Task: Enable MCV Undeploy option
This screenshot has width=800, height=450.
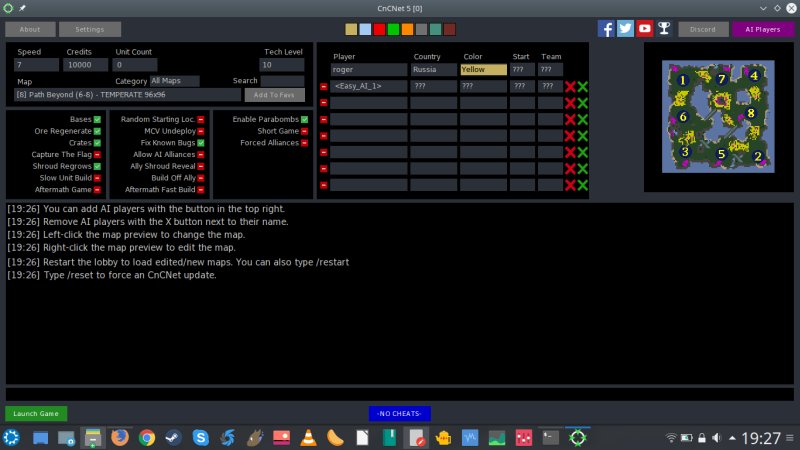Action: pos(201,131)
